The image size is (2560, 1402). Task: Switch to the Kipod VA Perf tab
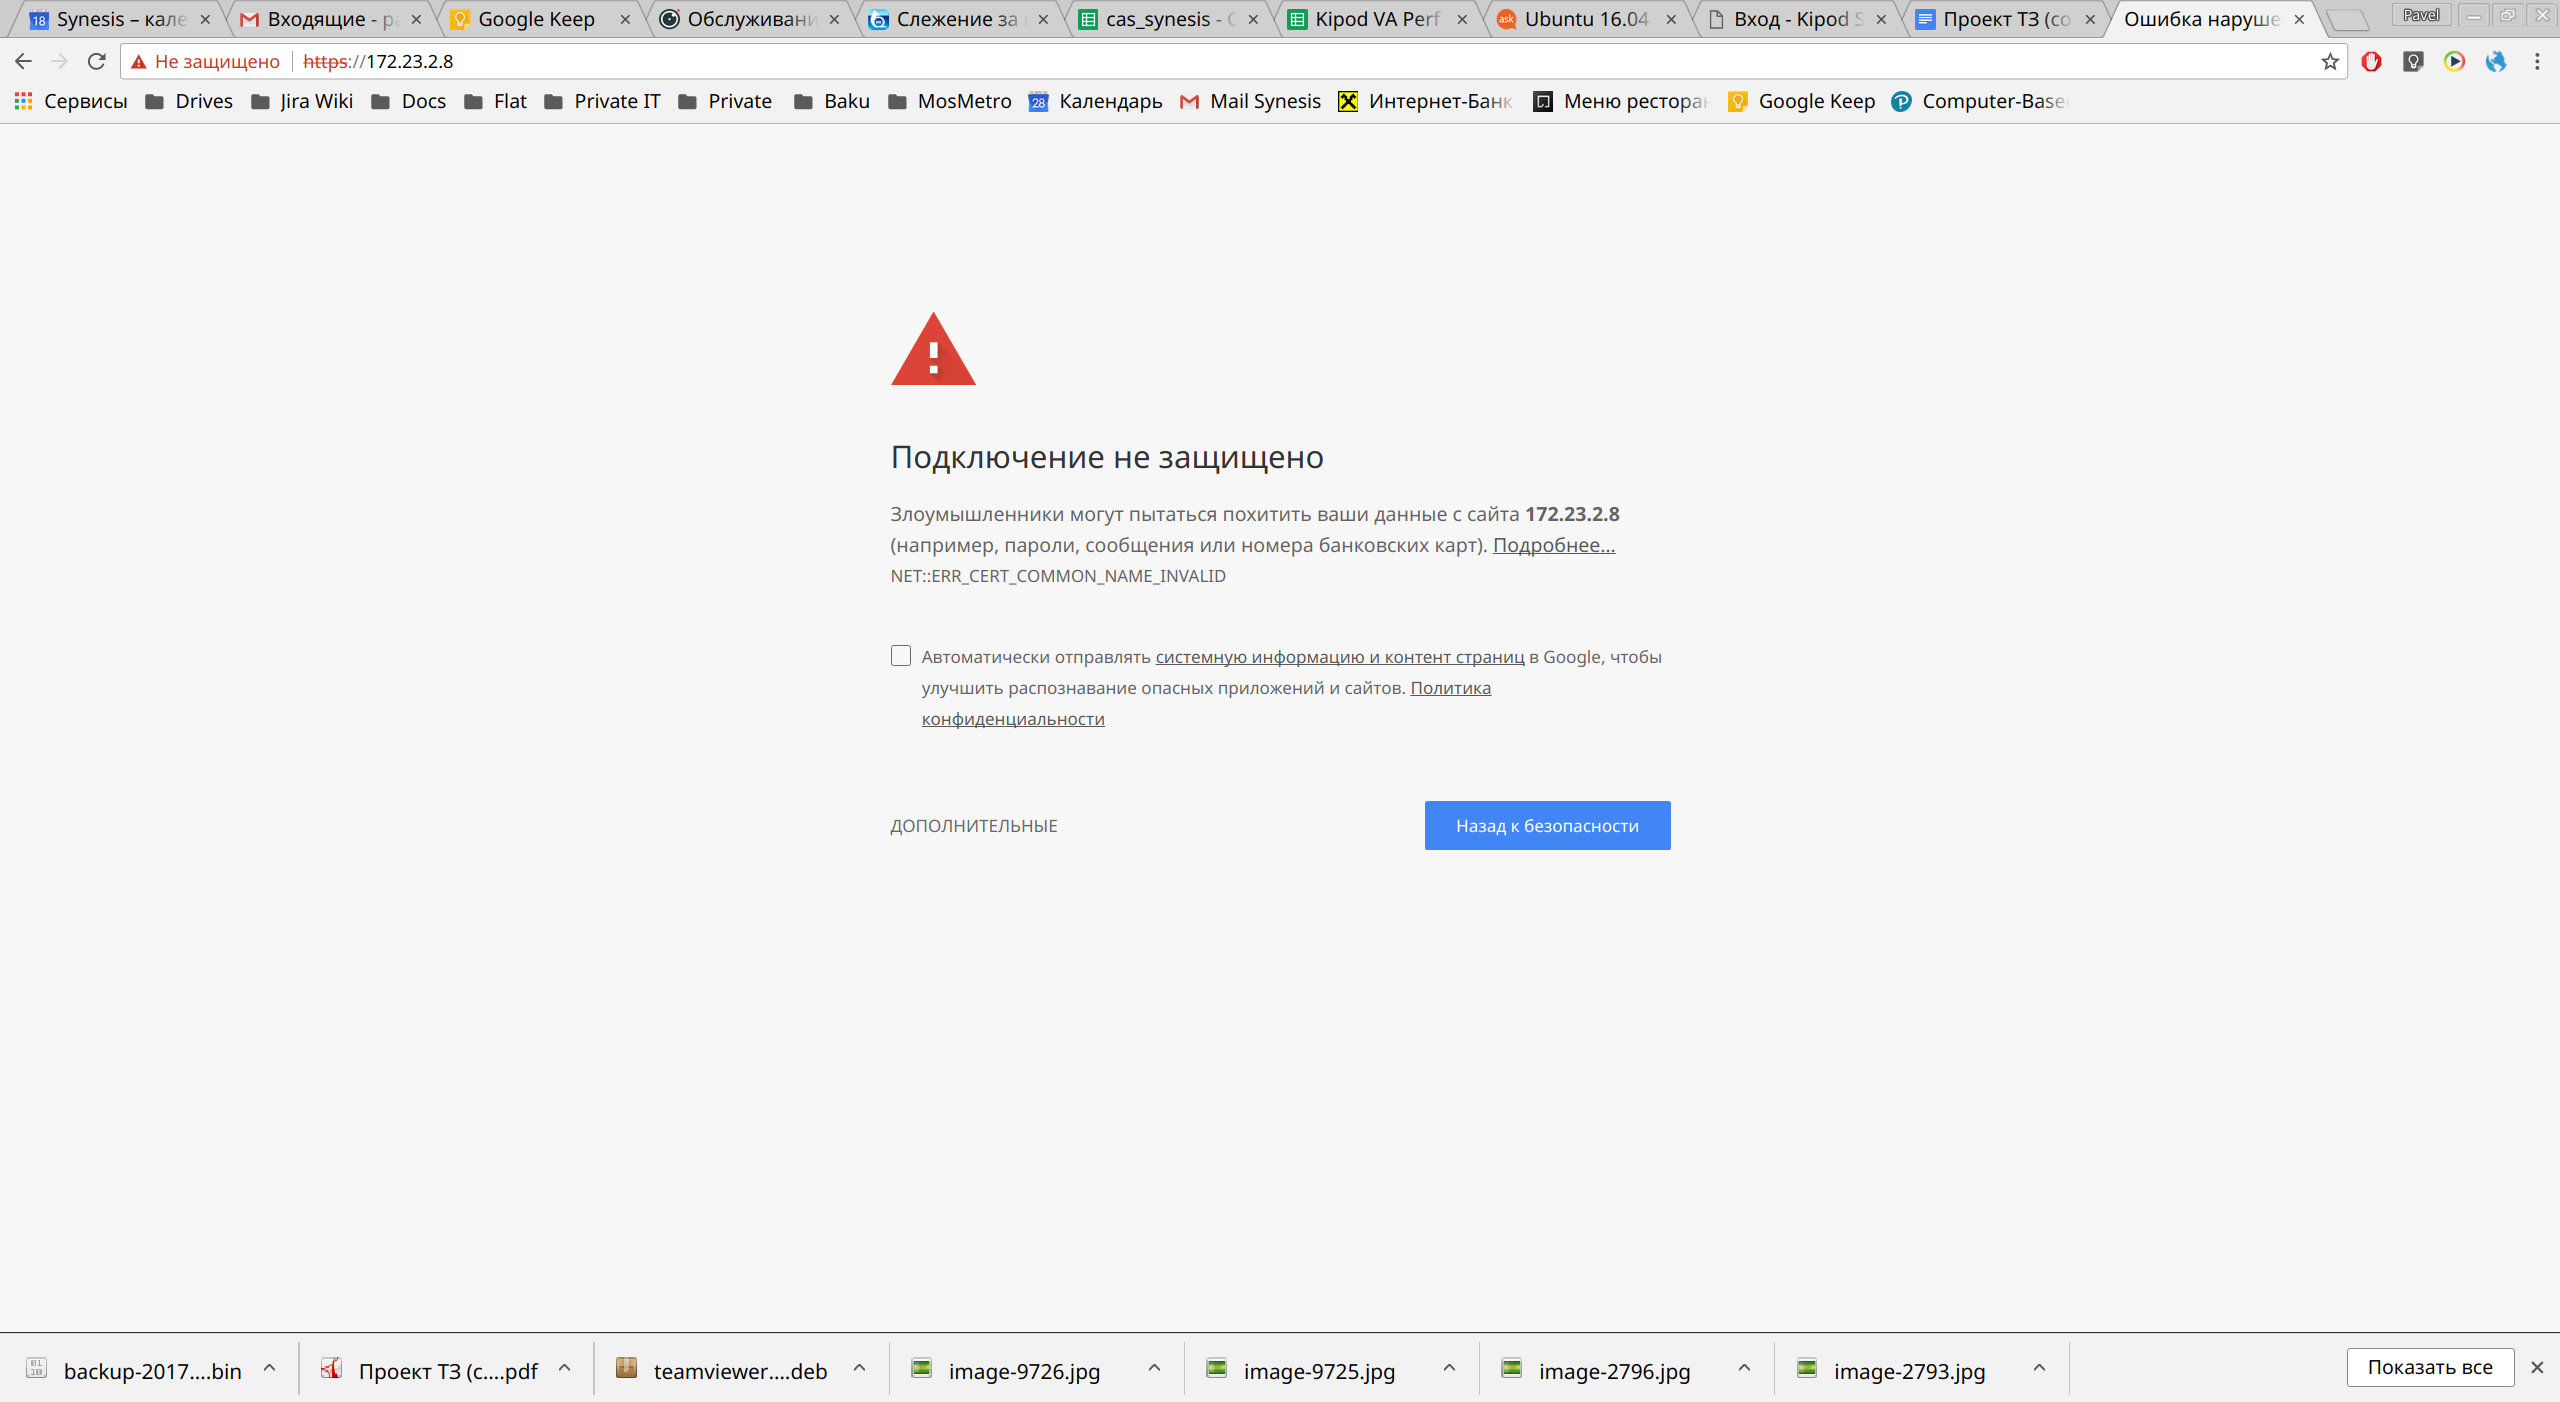click(1377, 19)
